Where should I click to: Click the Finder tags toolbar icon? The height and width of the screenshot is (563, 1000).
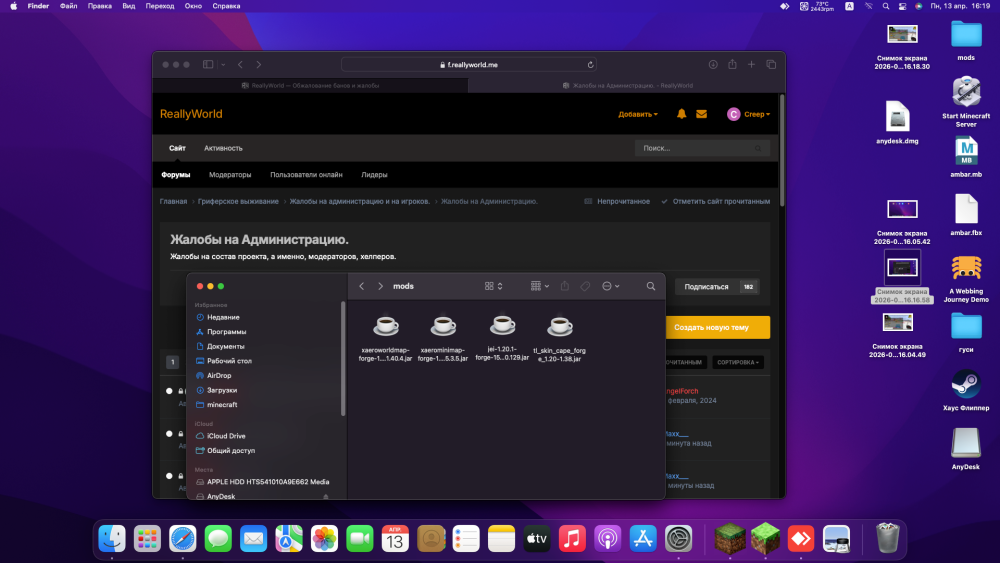pos(585,286)
